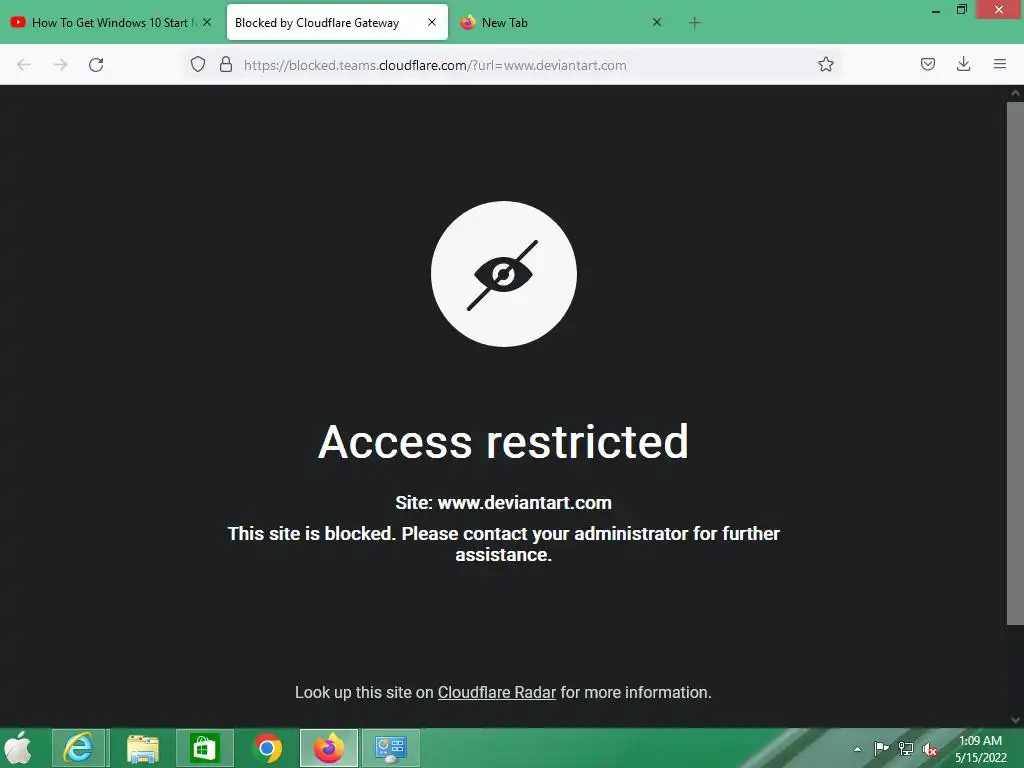
Task: Bookmark this page with the star
Action: pos(825,64)
